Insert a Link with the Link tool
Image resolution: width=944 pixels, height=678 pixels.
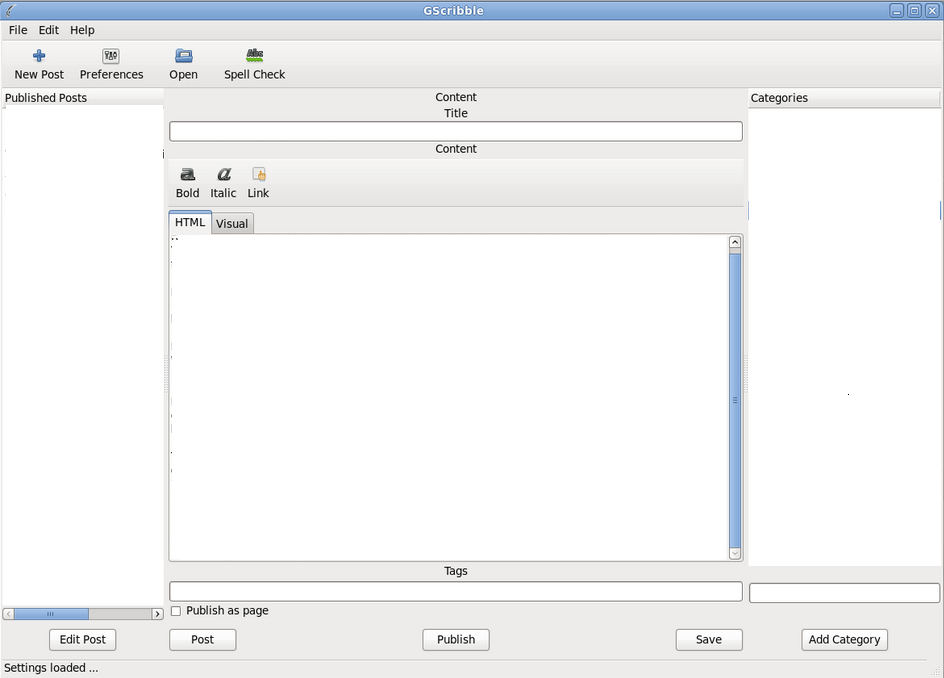click(258, 183)
